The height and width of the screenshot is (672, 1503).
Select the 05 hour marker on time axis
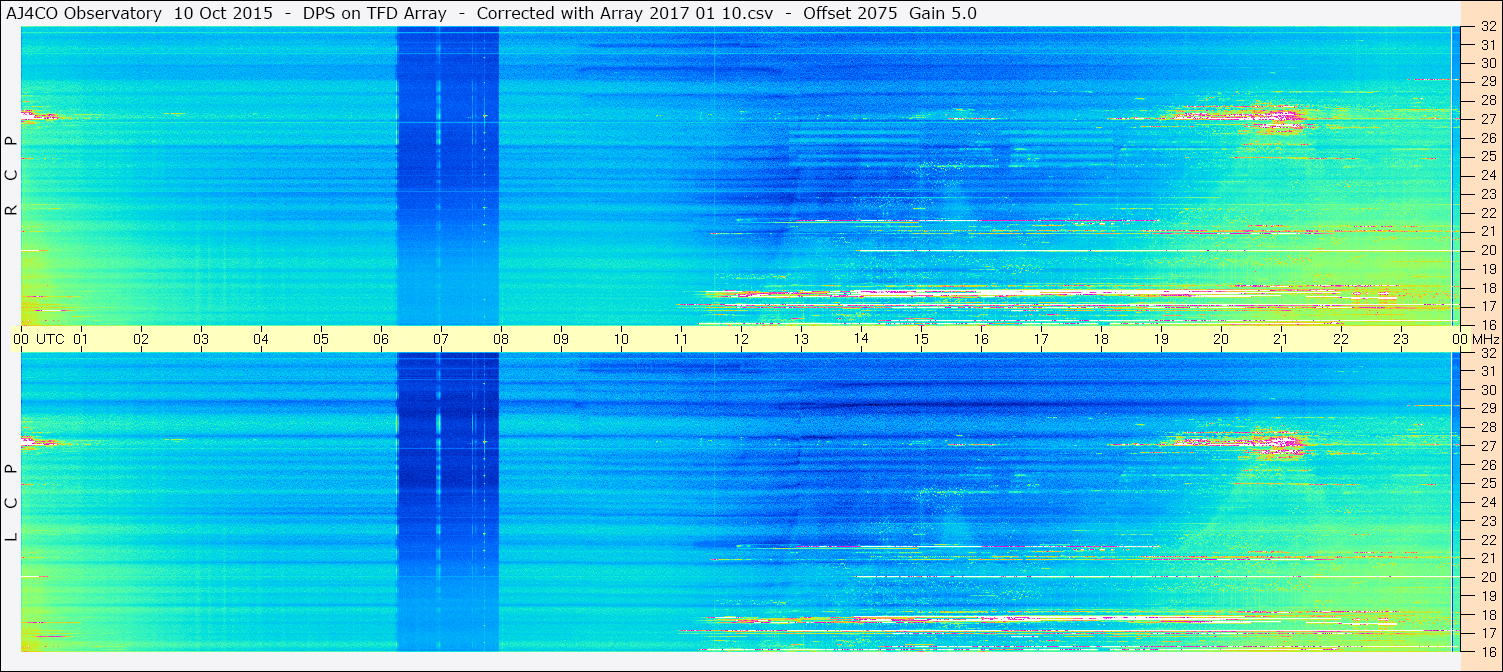pyautogui.click(x=321, y=339)
